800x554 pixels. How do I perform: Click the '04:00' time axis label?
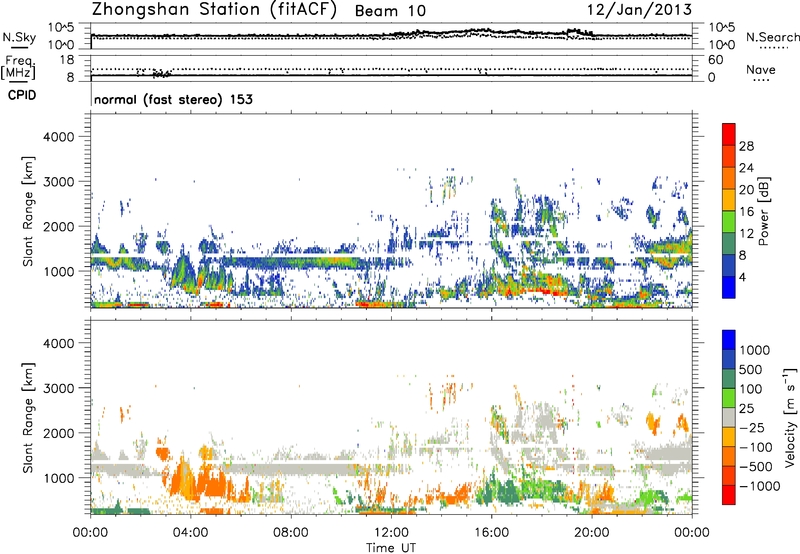click(x=190, y=533)
